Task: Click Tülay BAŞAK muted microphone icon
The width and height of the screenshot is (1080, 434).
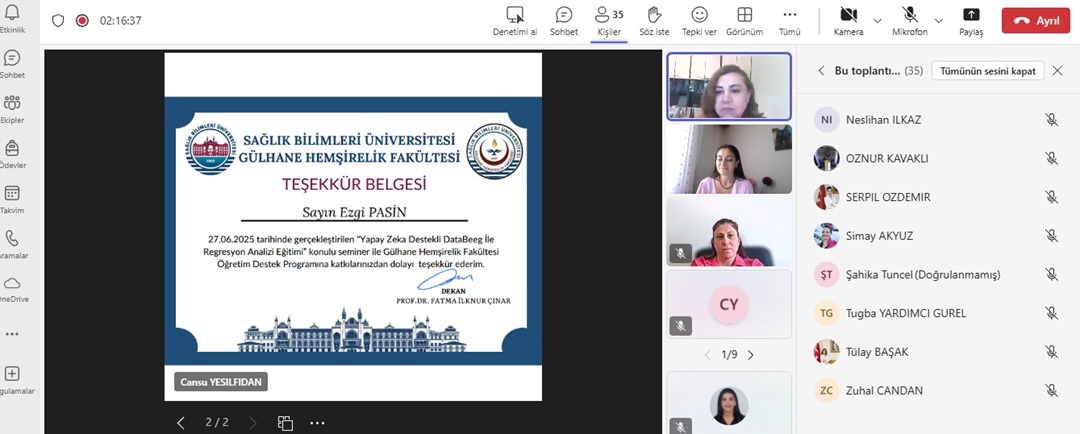Action: point(1051,352)
